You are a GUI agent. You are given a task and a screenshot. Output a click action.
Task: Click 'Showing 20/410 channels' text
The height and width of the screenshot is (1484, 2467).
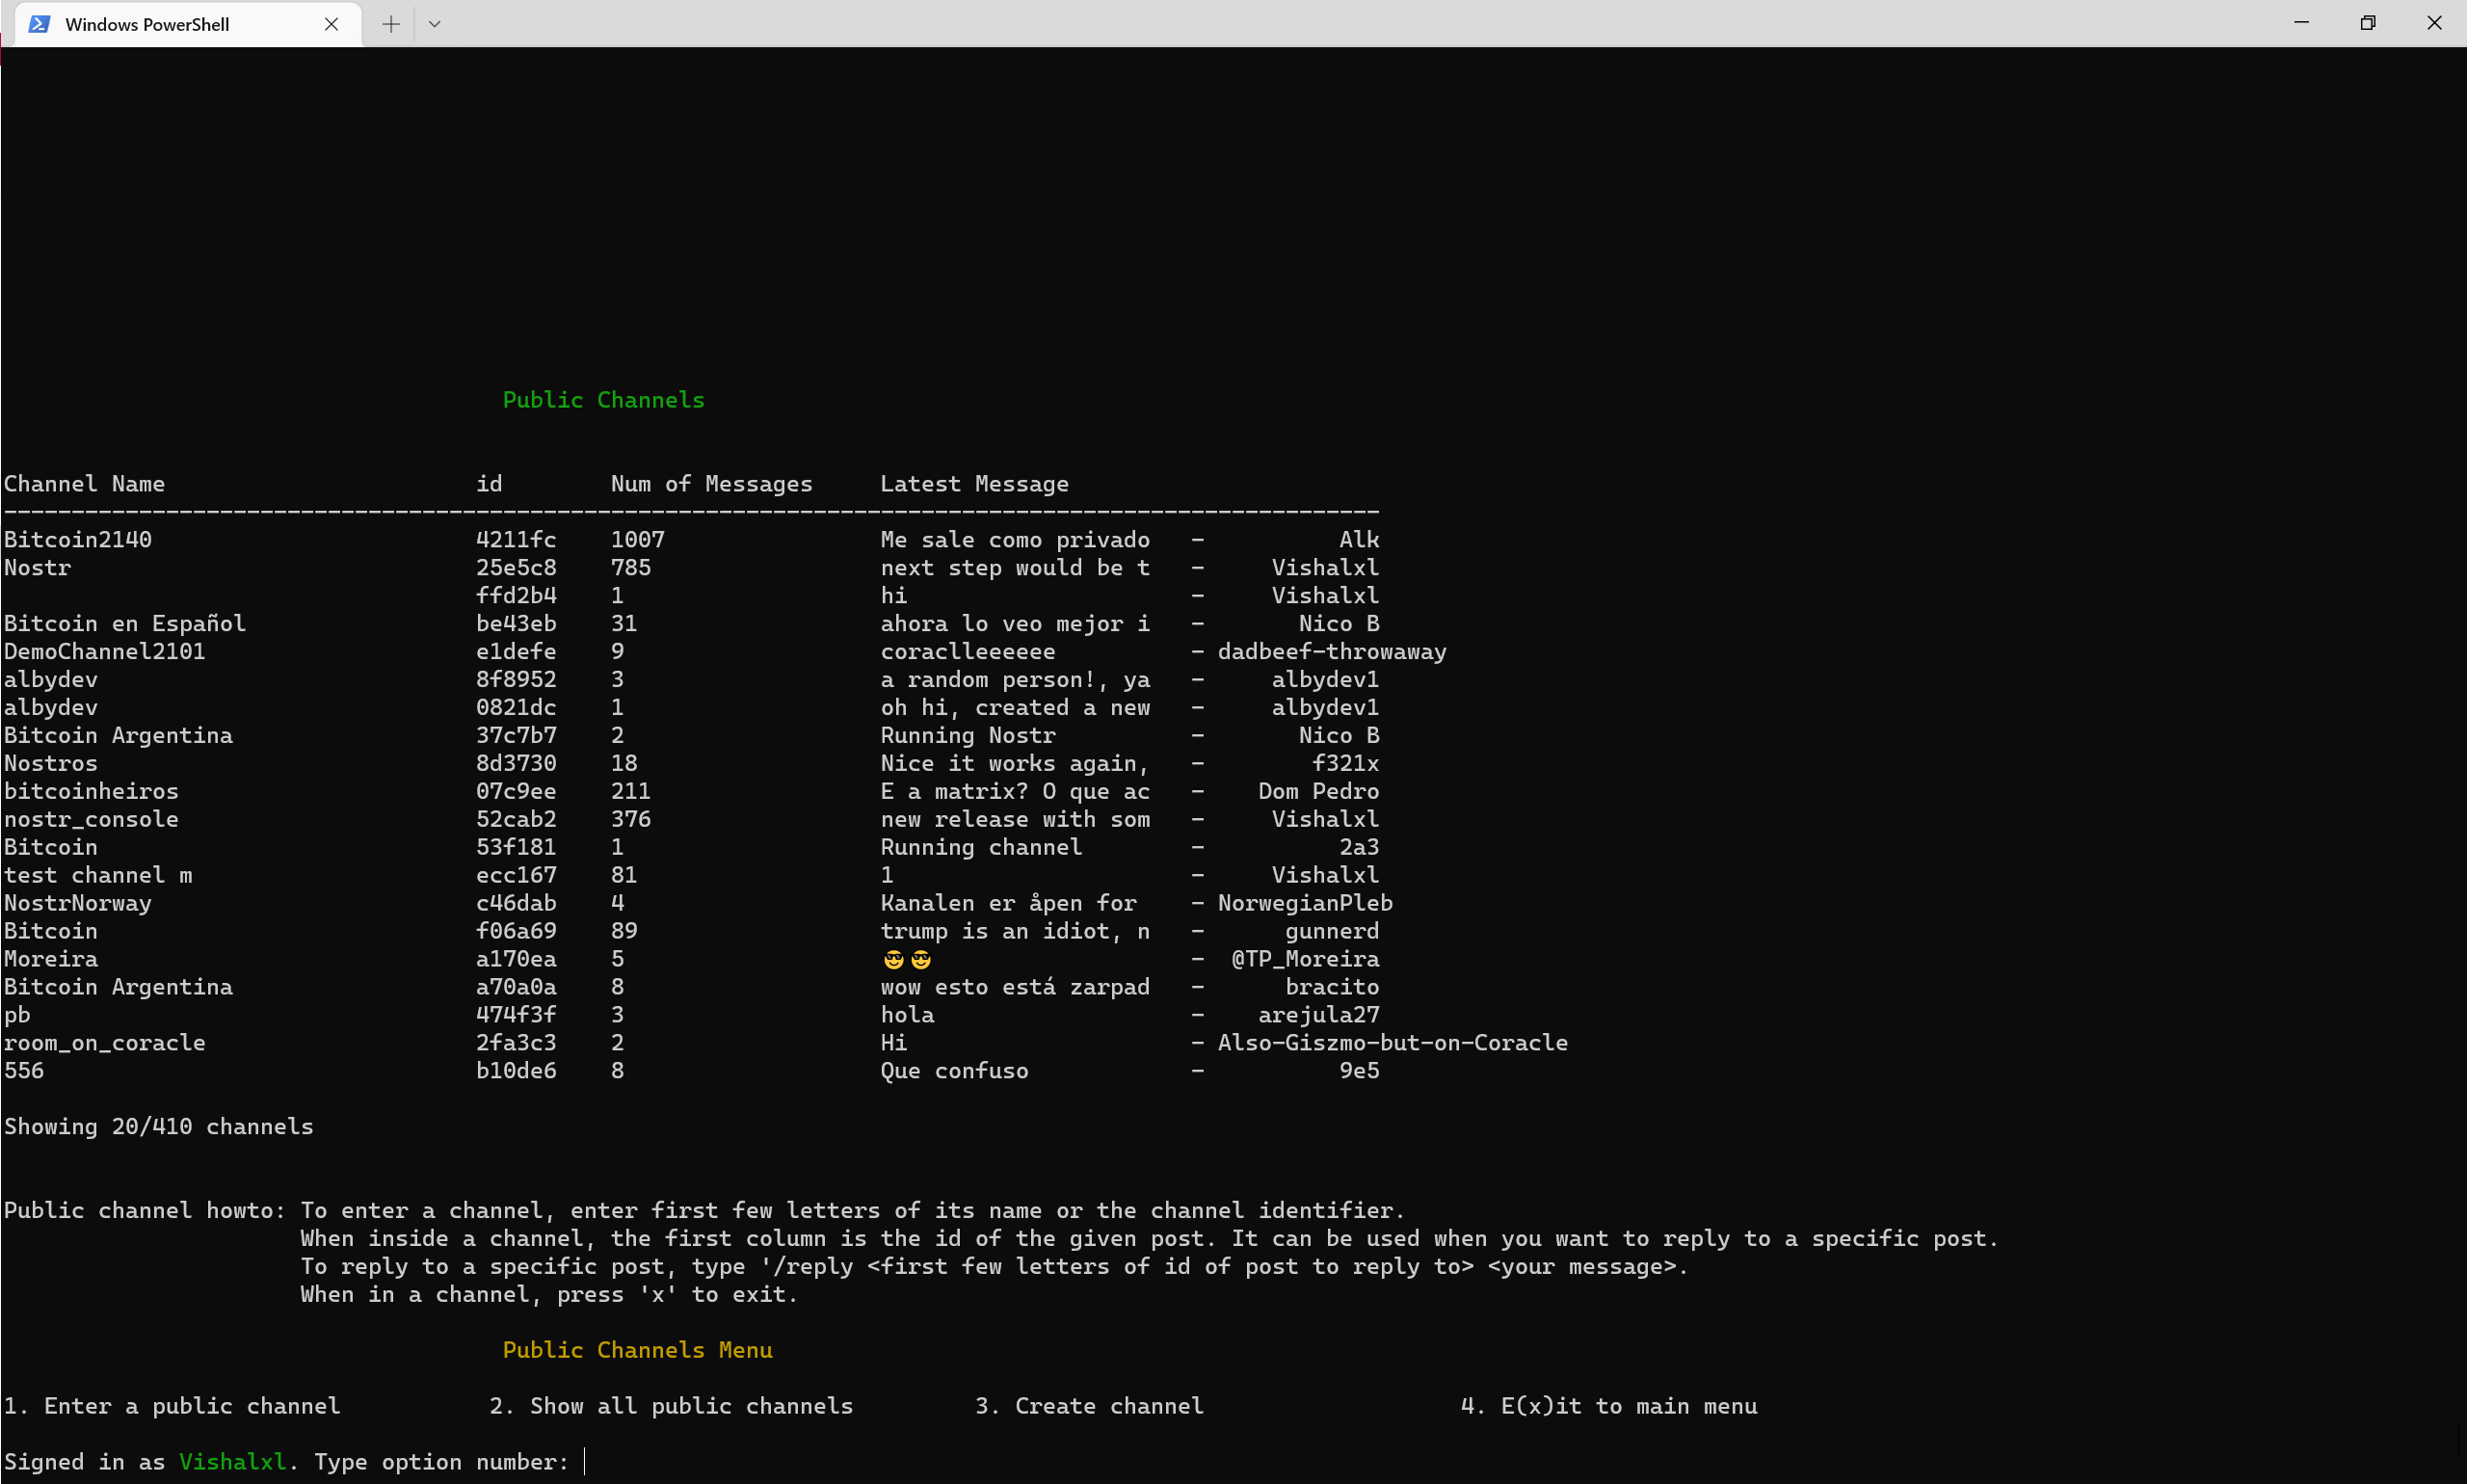(158, 1127)
